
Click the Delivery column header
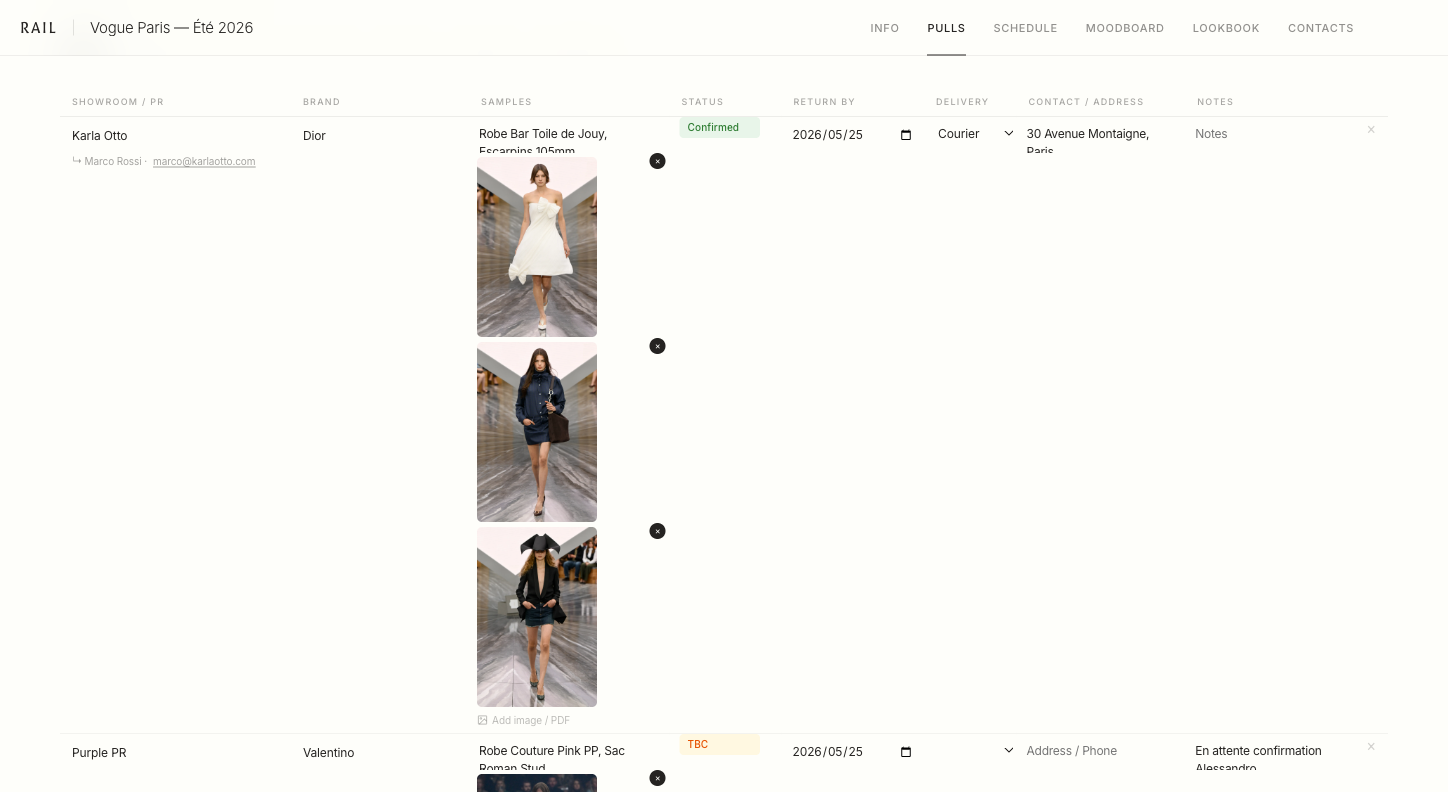(962, 102)
